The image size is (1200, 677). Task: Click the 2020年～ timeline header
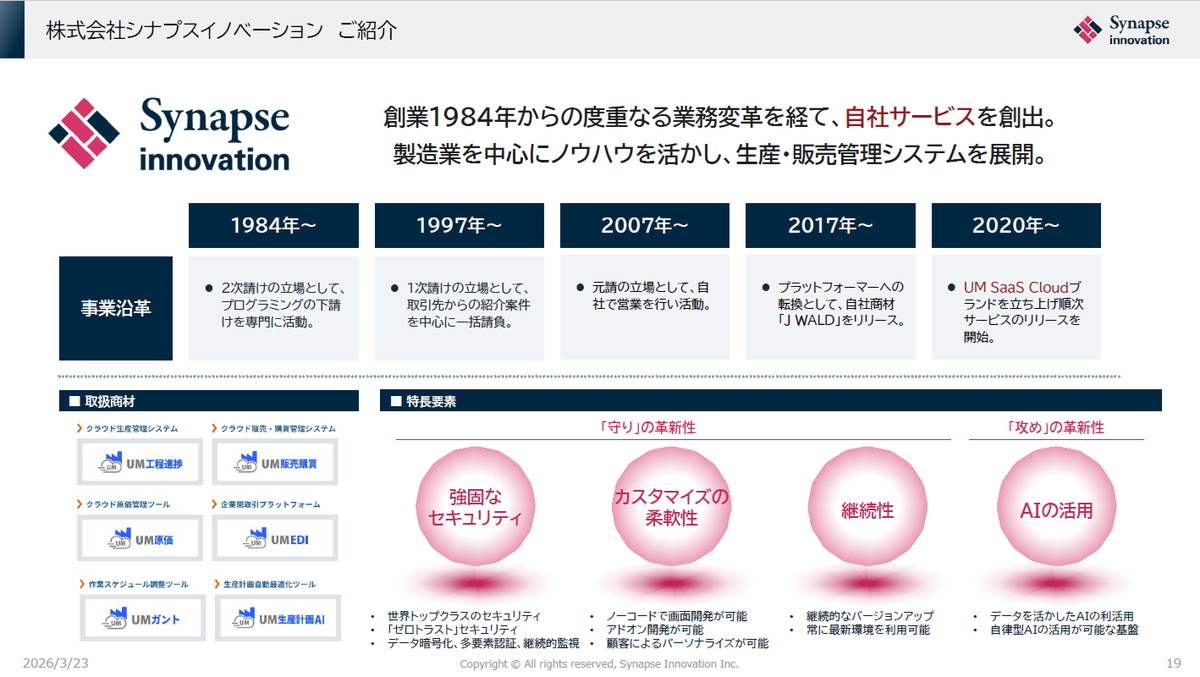pyautogui.click(x=1016, y=225)
